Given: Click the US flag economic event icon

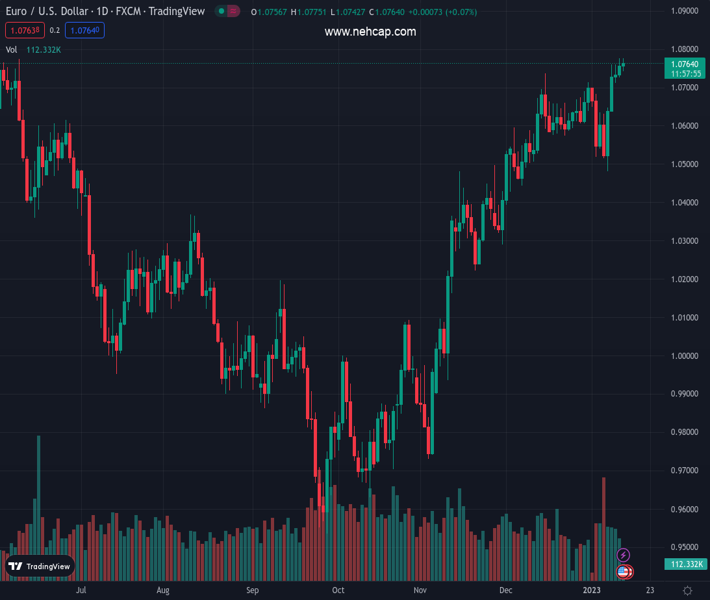Looking at the screenshot, I should [x=624, y=572].
